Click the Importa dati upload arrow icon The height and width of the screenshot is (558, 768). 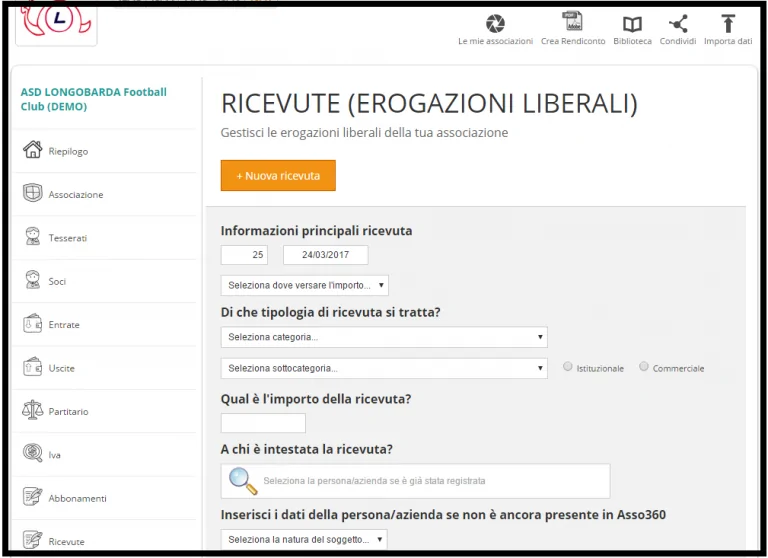click(728, 23)
